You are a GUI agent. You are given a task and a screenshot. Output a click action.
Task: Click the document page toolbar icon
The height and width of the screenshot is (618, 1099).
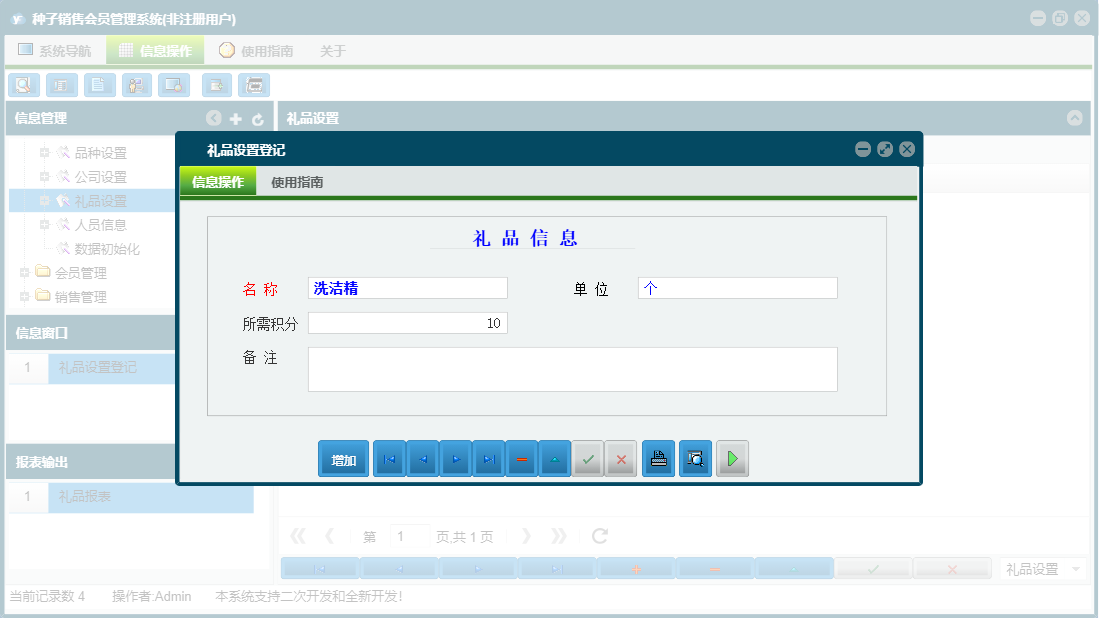[x=100, y=85]
